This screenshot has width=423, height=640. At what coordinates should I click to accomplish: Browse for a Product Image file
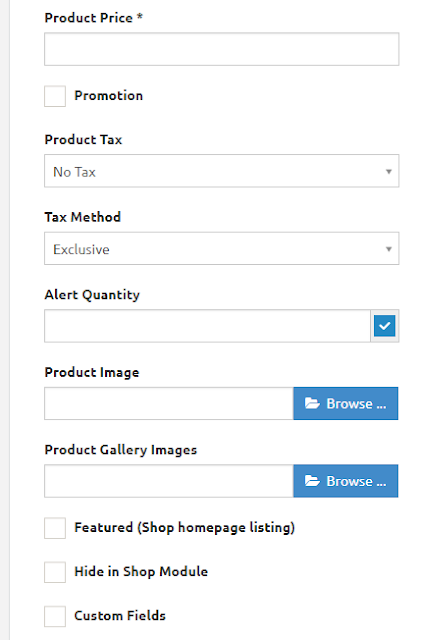345,403
